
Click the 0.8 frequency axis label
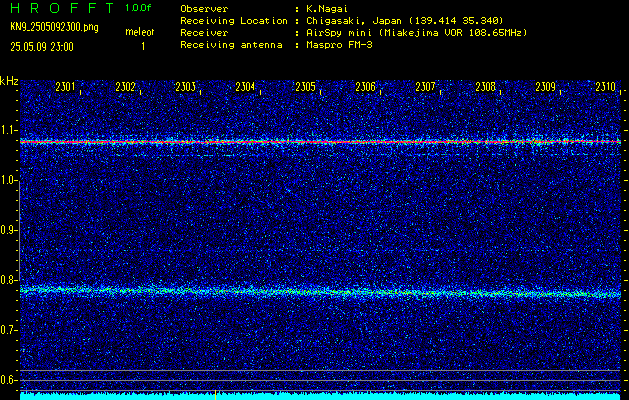click(8, 280)
